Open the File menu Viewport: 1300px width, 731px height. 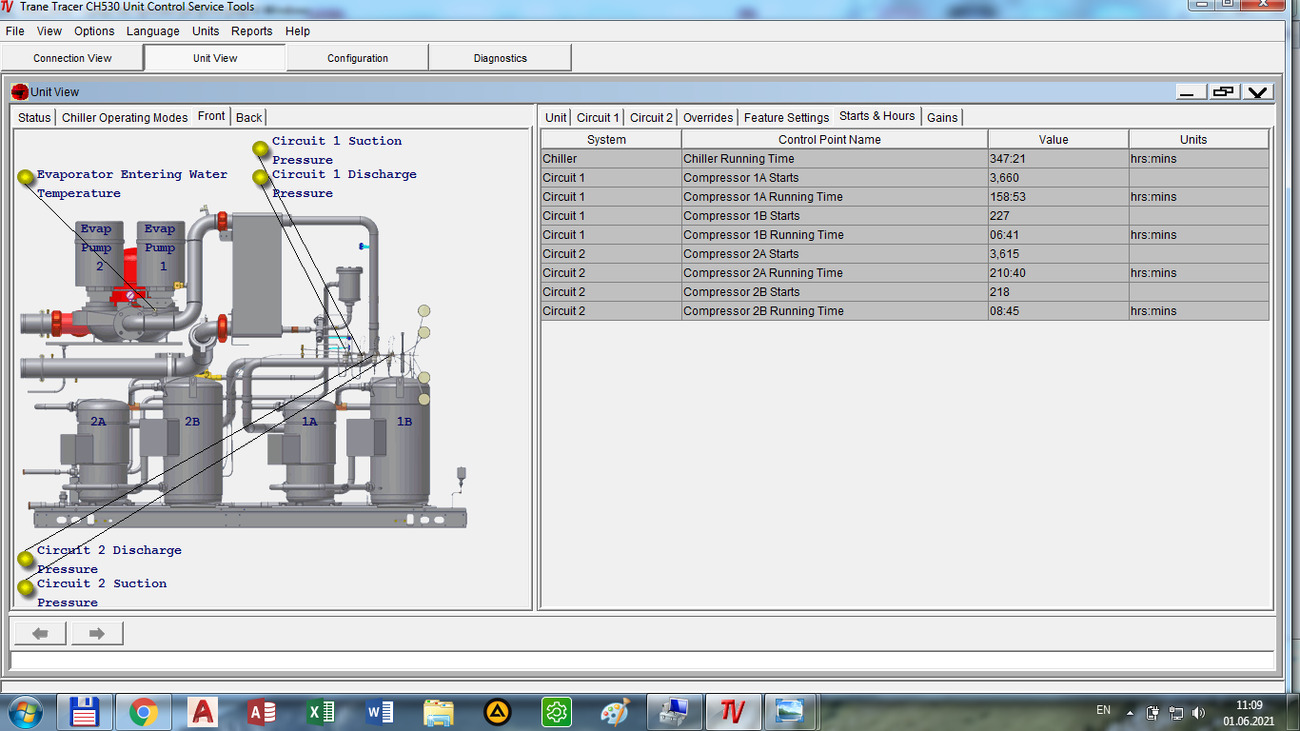(15, 31)
